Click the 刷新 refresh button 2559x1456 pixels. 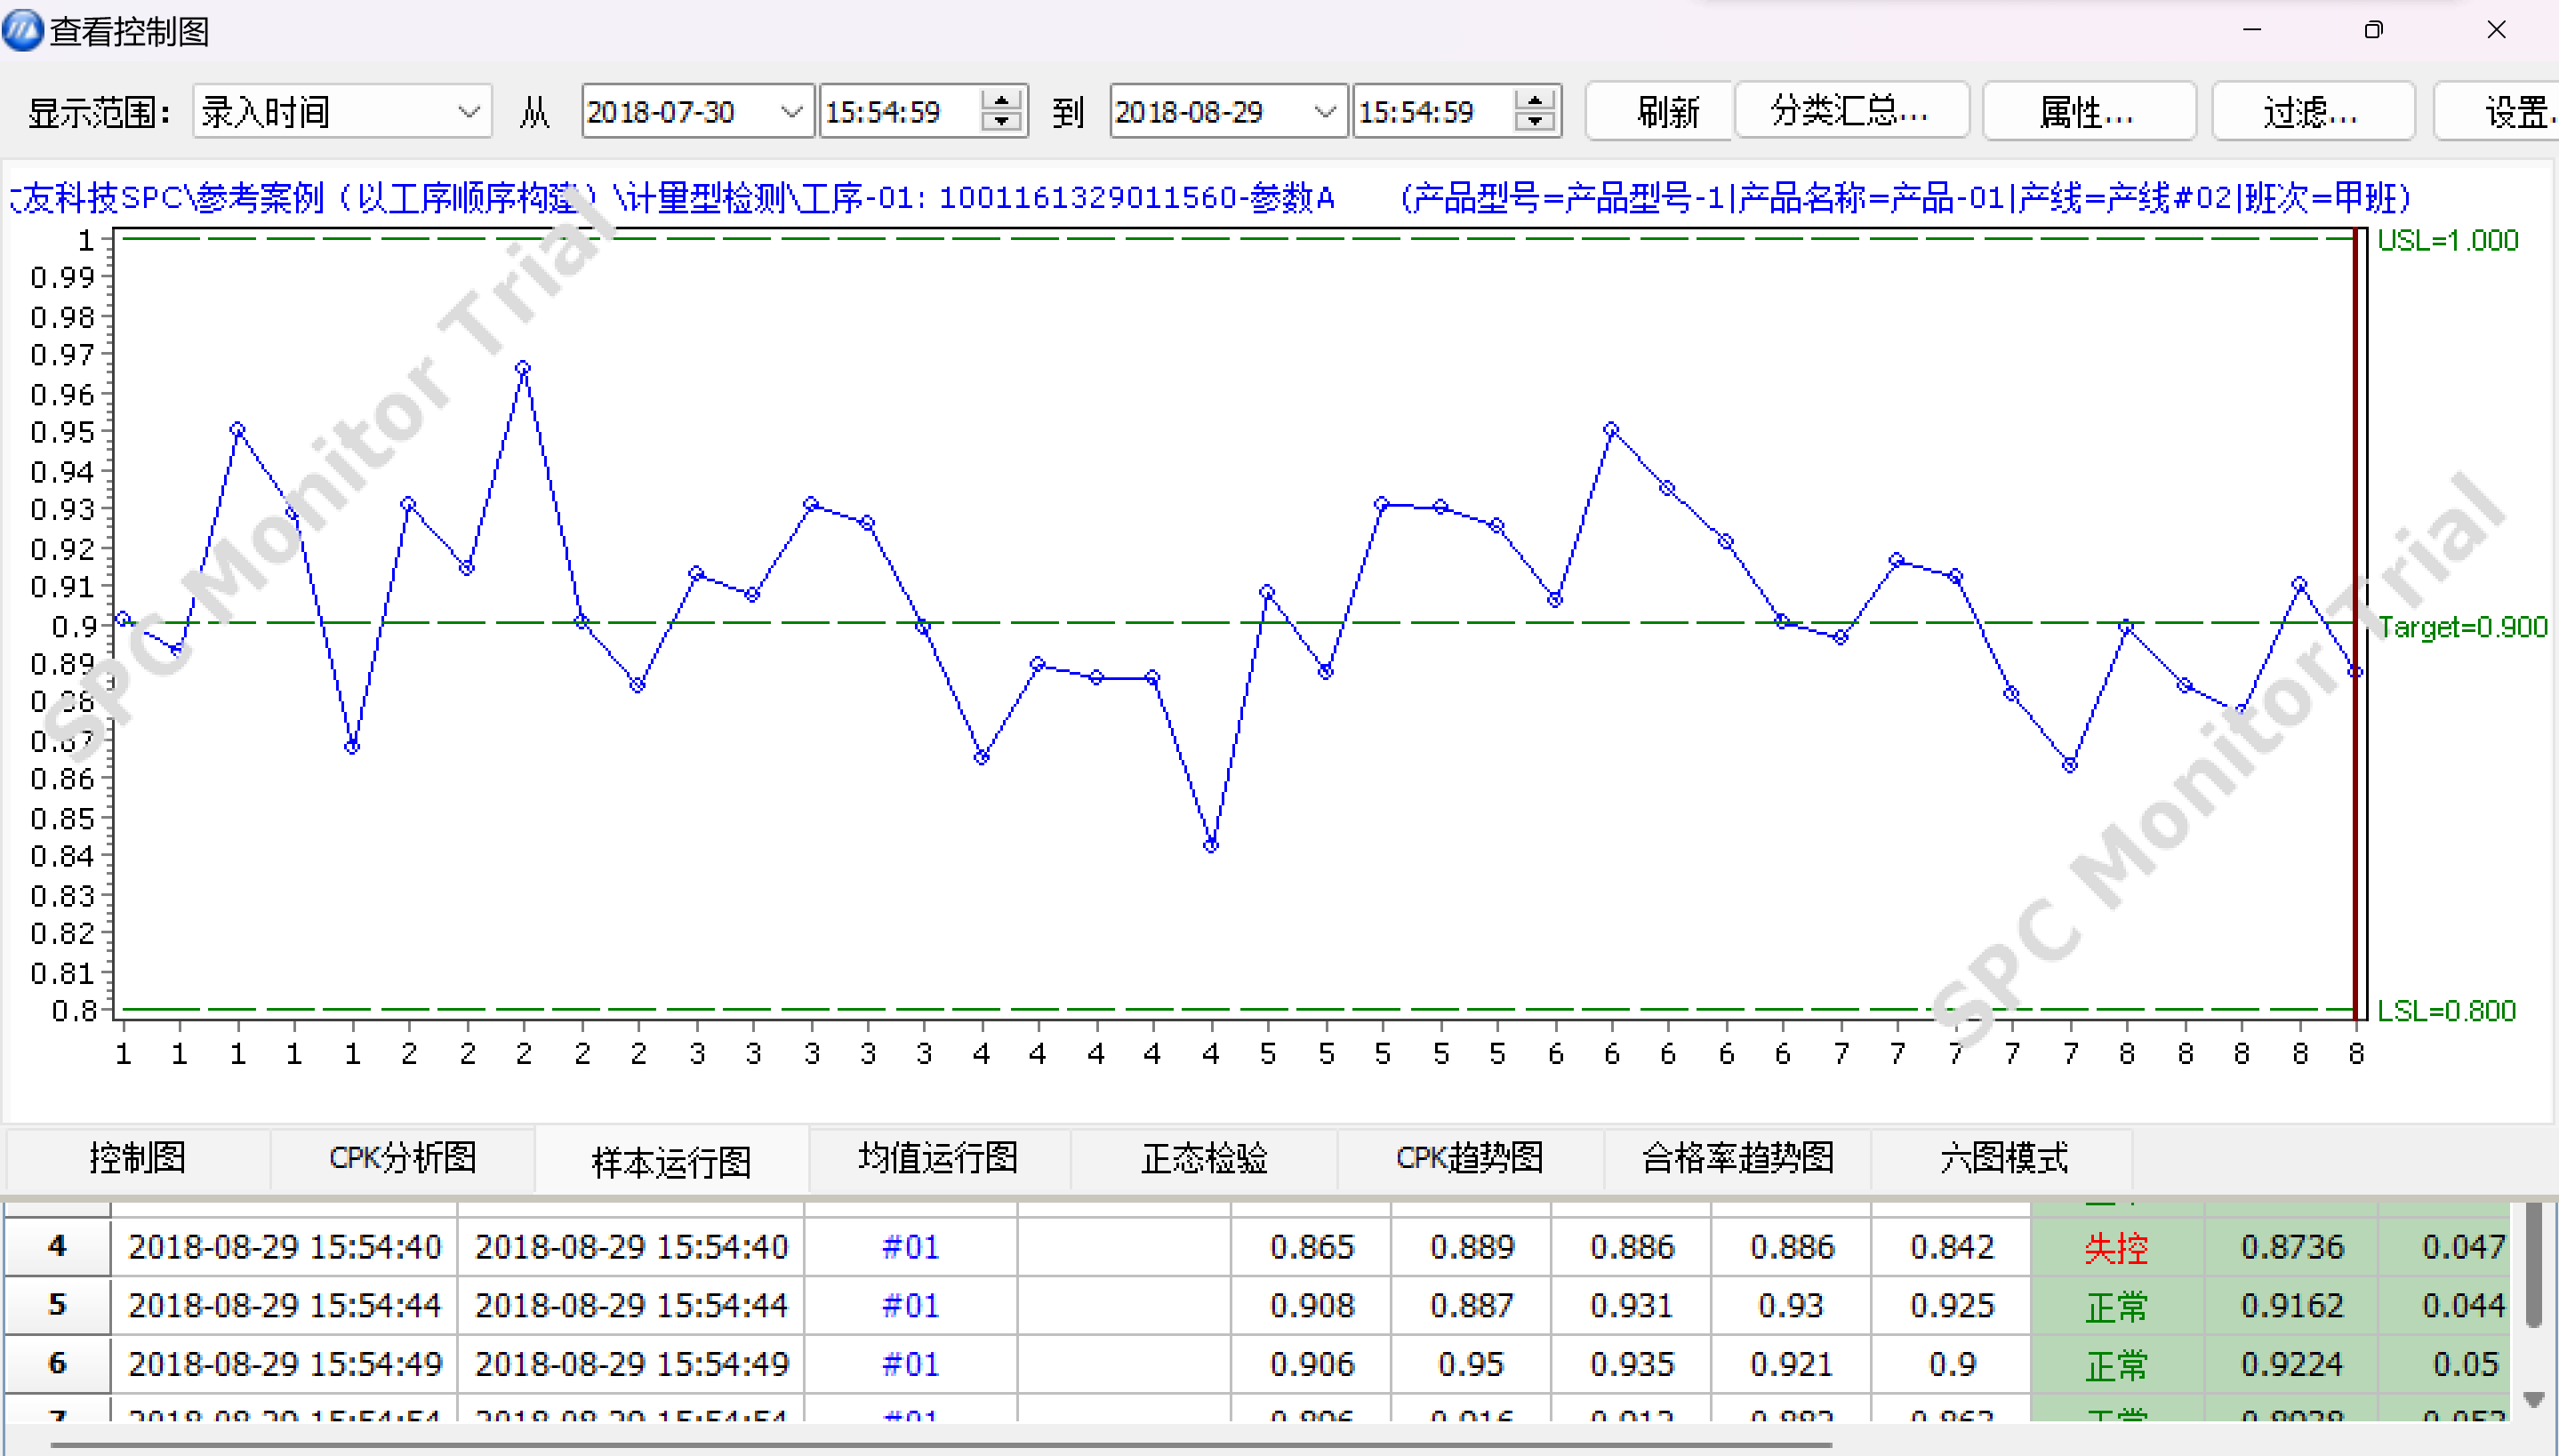(x=1666, y=112)
